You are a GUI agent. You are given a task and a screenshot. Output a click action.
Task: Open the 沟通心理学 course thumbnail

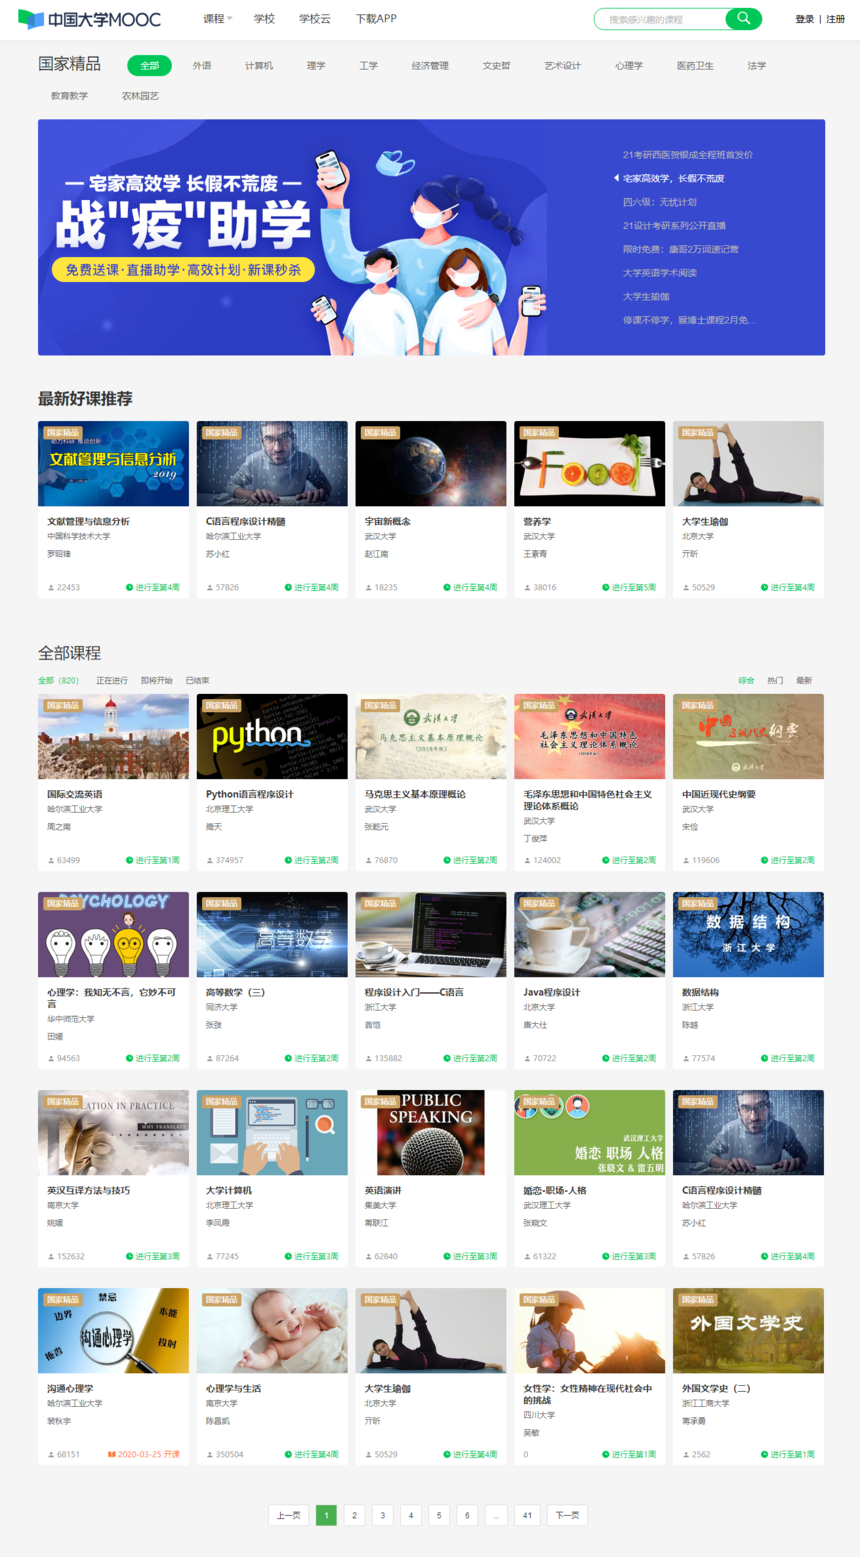[x=113, y=1330]
